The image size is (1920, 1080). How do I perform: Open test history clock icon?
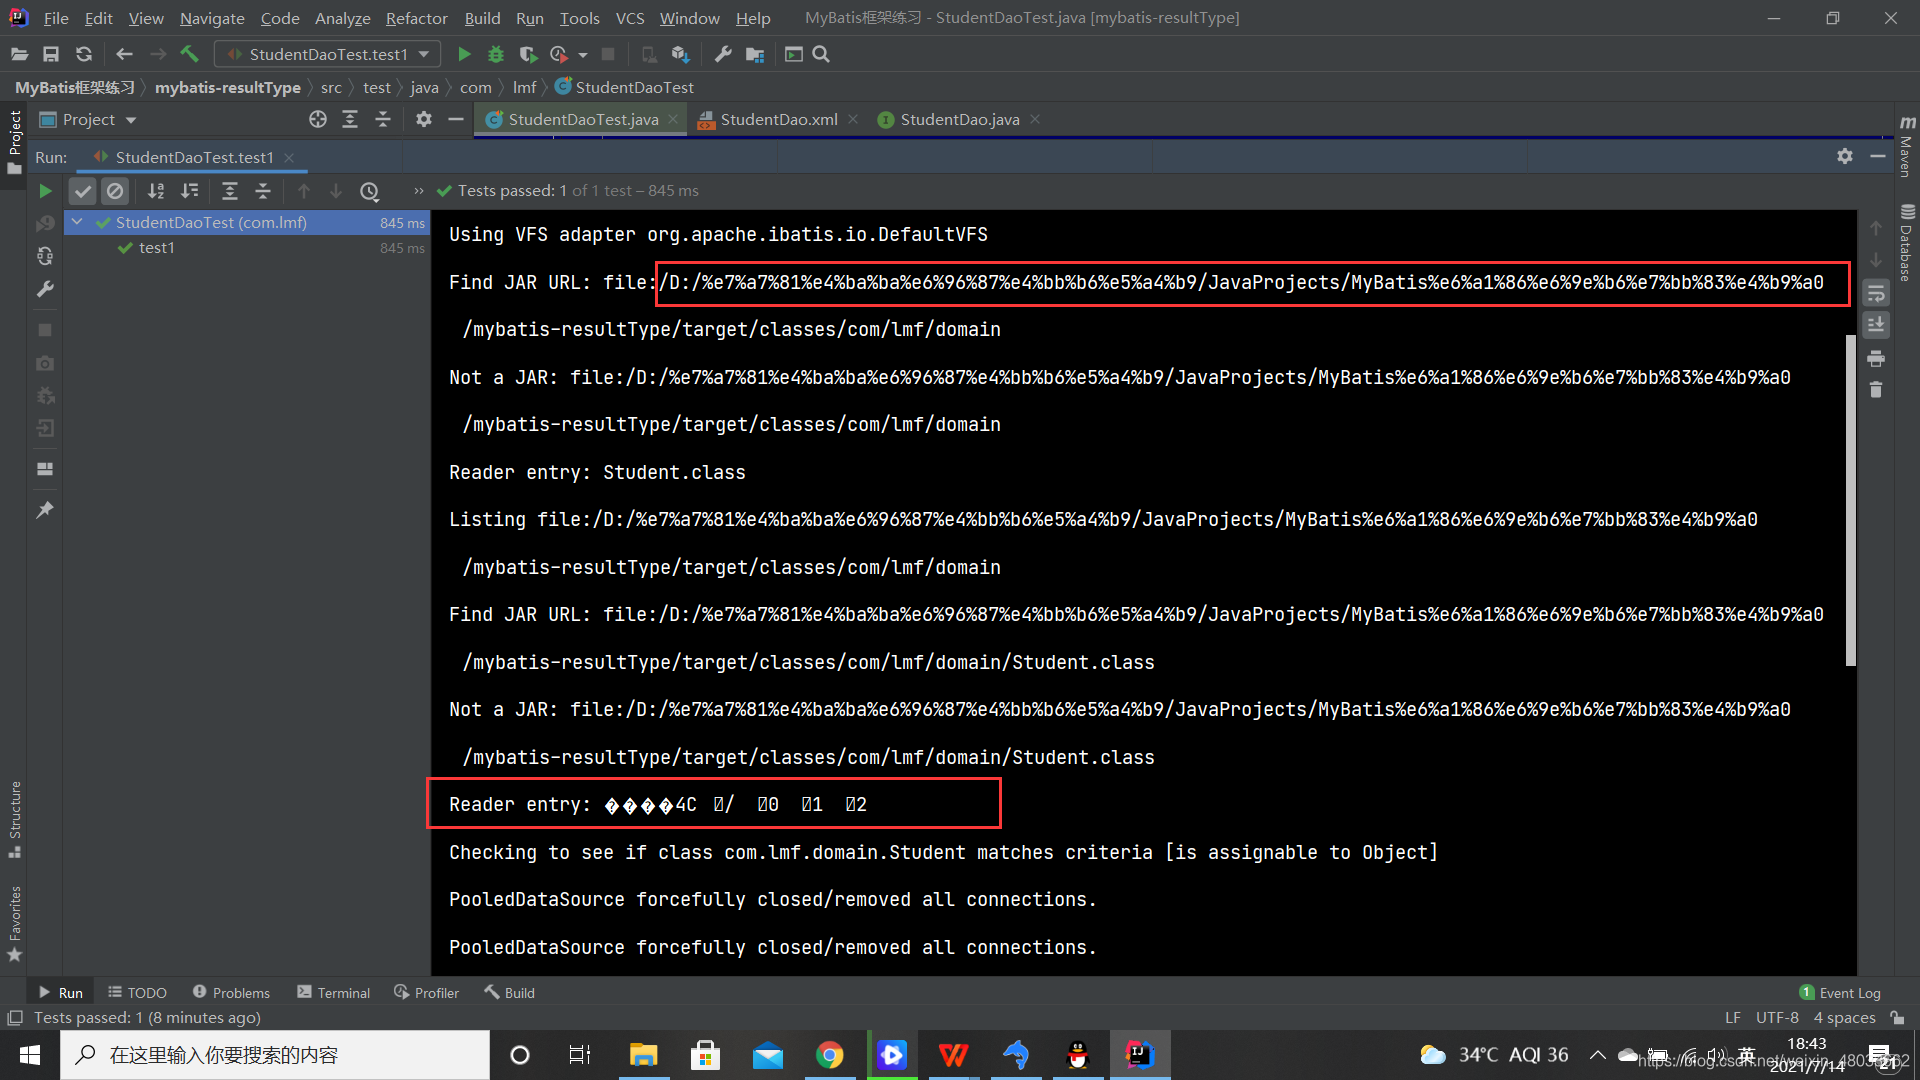click(370, 191)
